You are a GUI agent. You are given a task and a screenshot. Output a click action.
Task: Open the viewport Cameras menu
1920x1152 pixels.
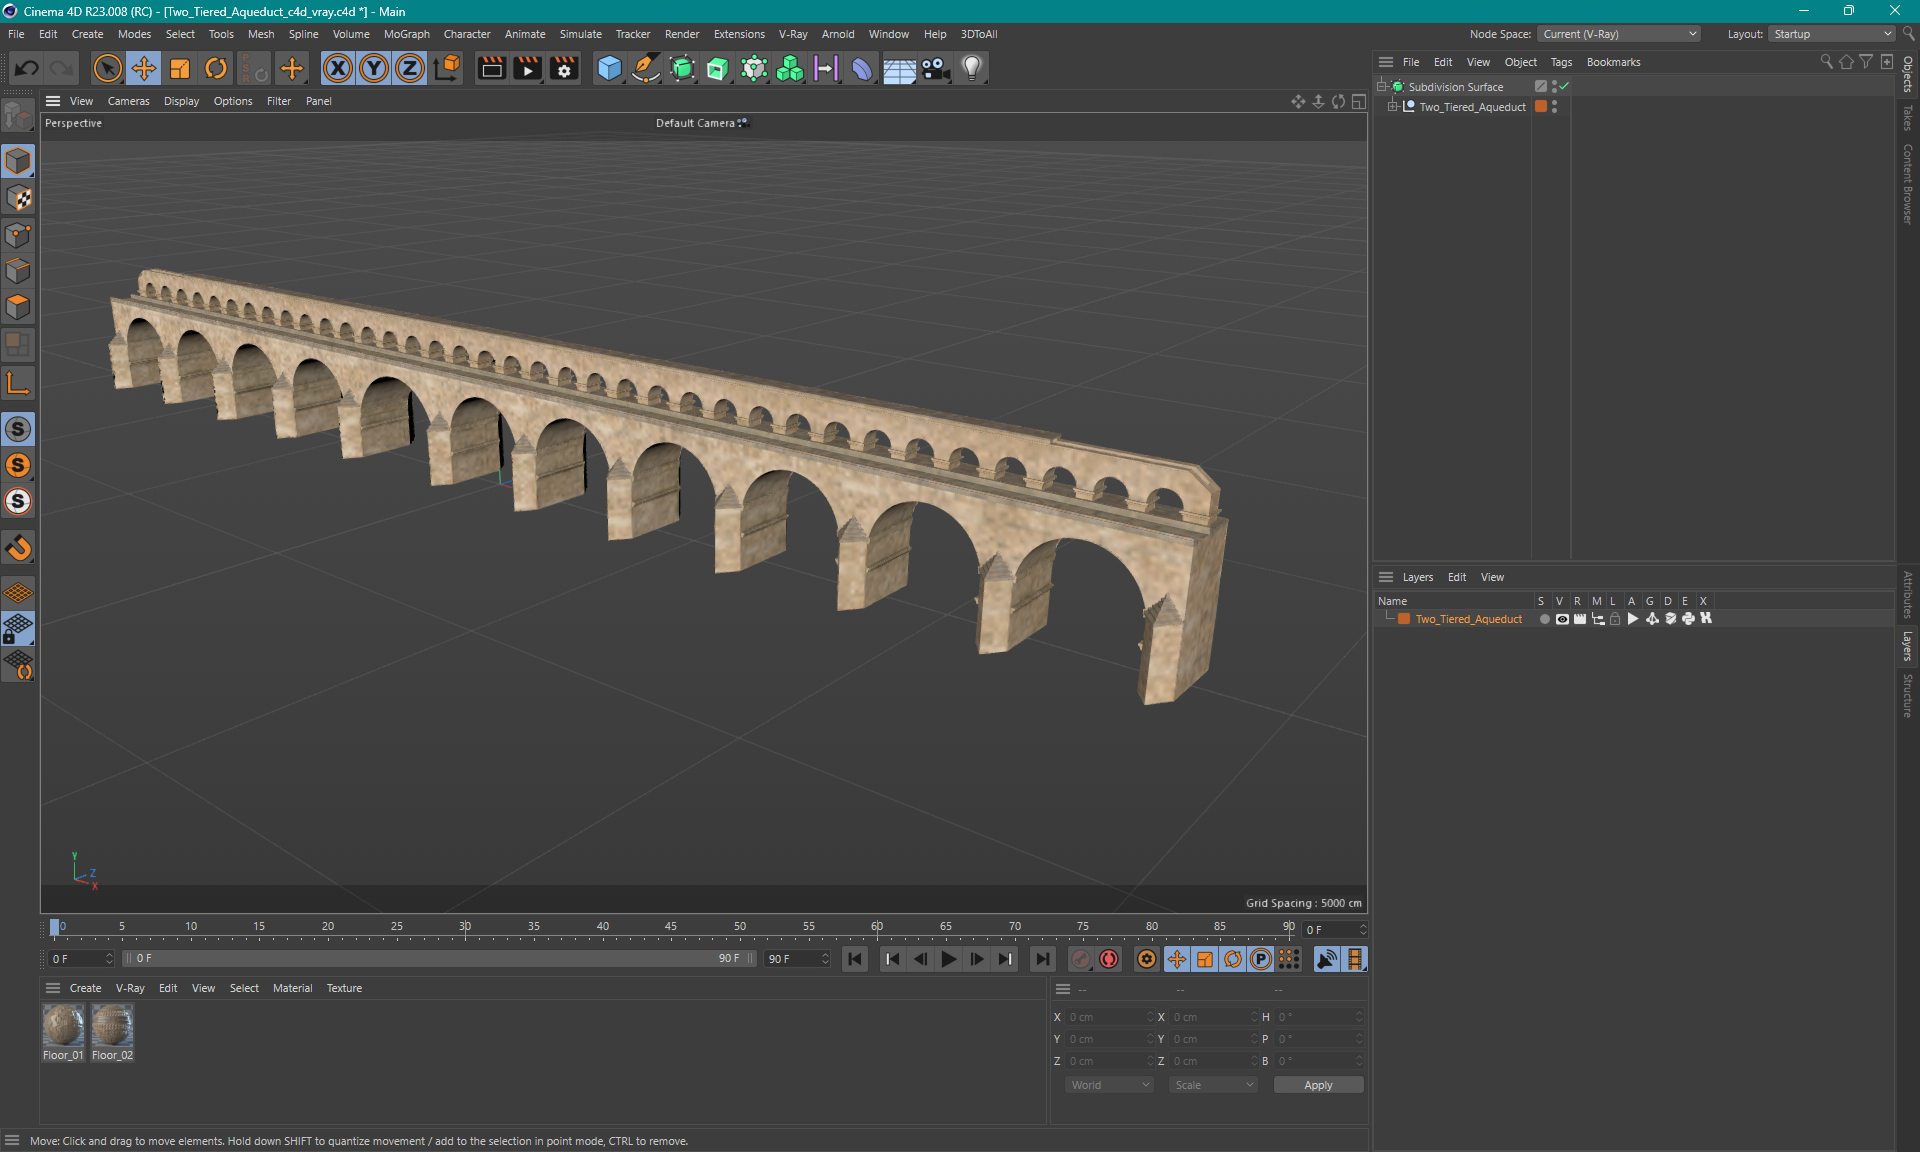pos(128,101)
